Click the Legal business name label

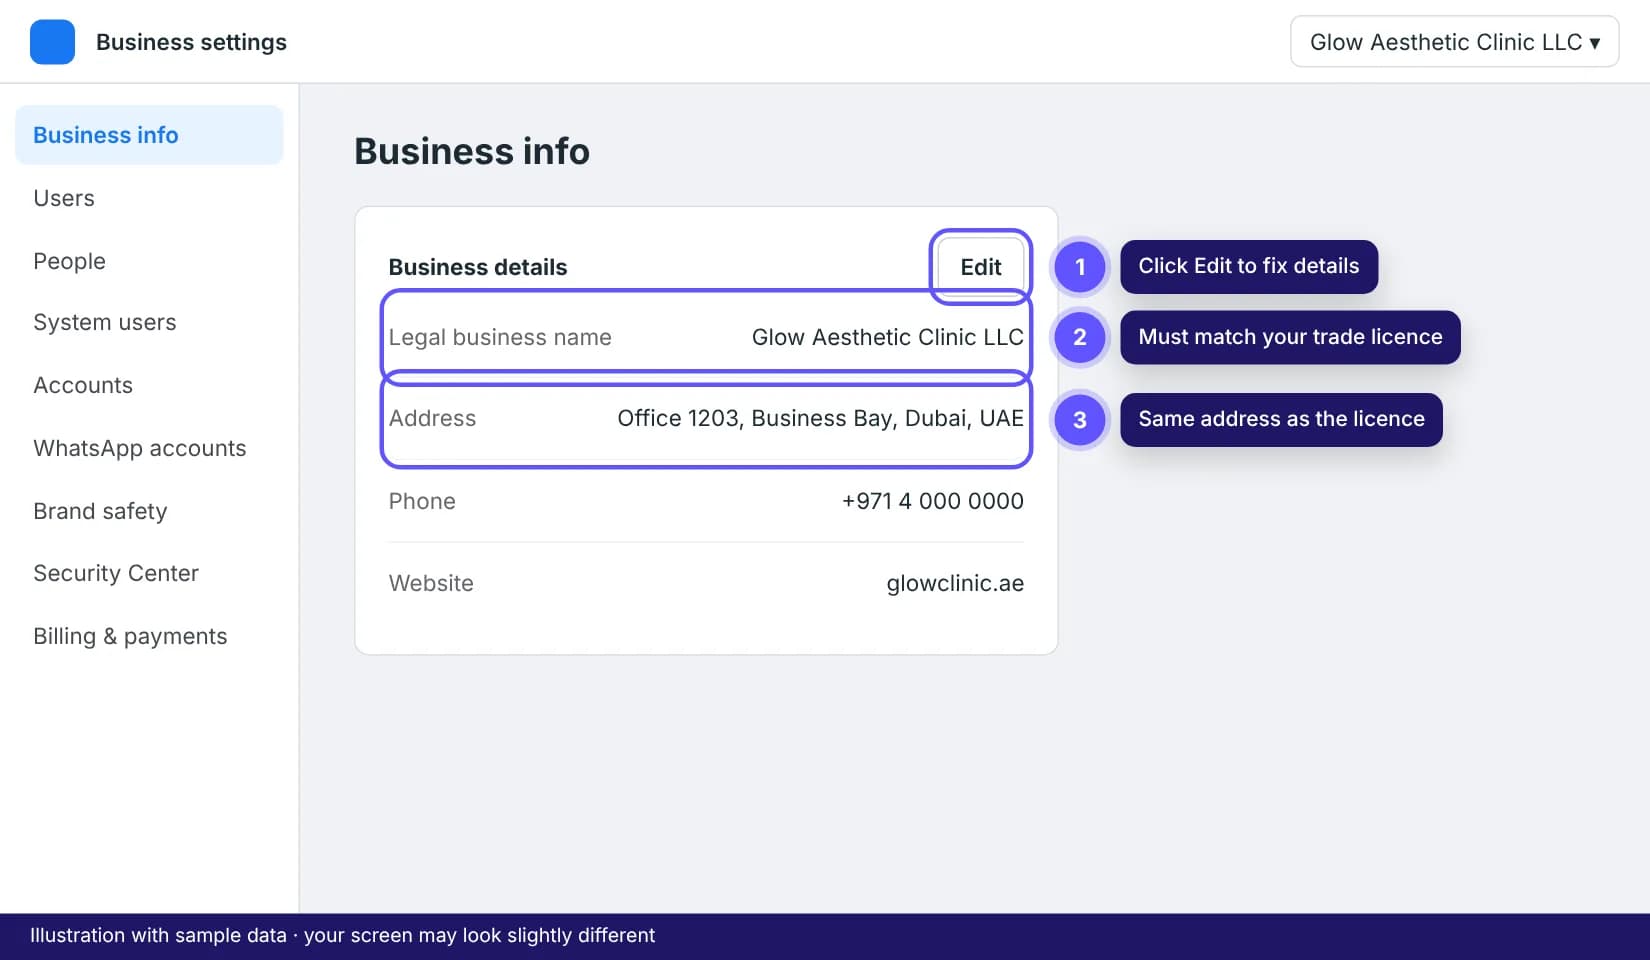point(500,337)
